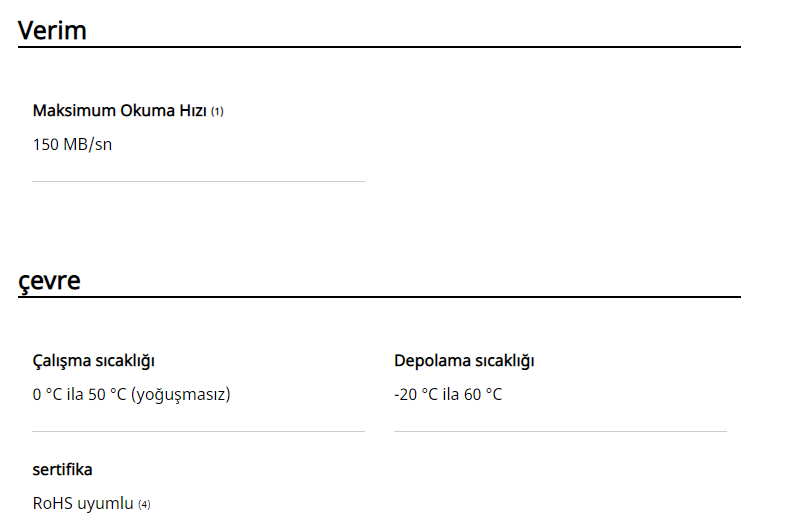Click the word yoğuşmasız in parentheses
Viewport: 791px width, 528px height.
pyautogui.click(x=180, y=395)
